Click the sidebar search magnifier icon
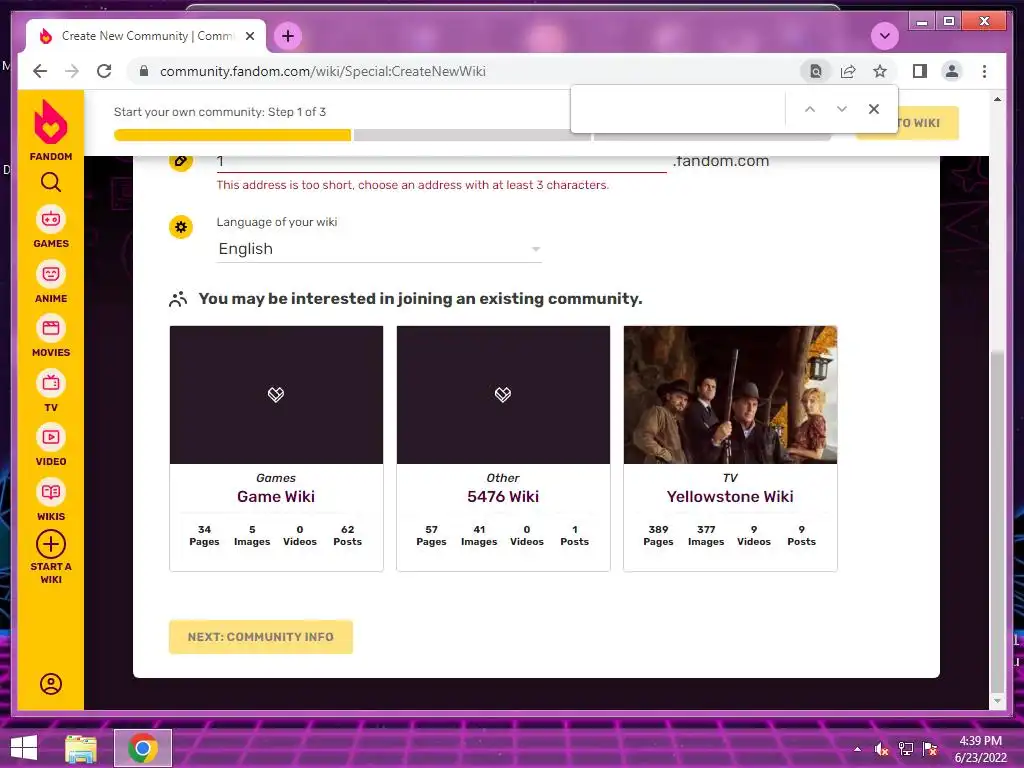Image resolution: width=1024 pixels, height=768 pixels. click(50, 182)
